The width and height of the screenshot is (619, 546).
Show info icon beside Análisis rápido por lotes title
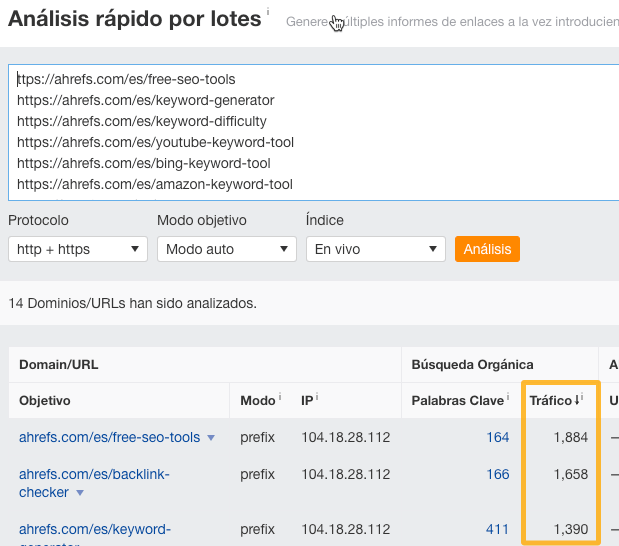click(268, 11)
